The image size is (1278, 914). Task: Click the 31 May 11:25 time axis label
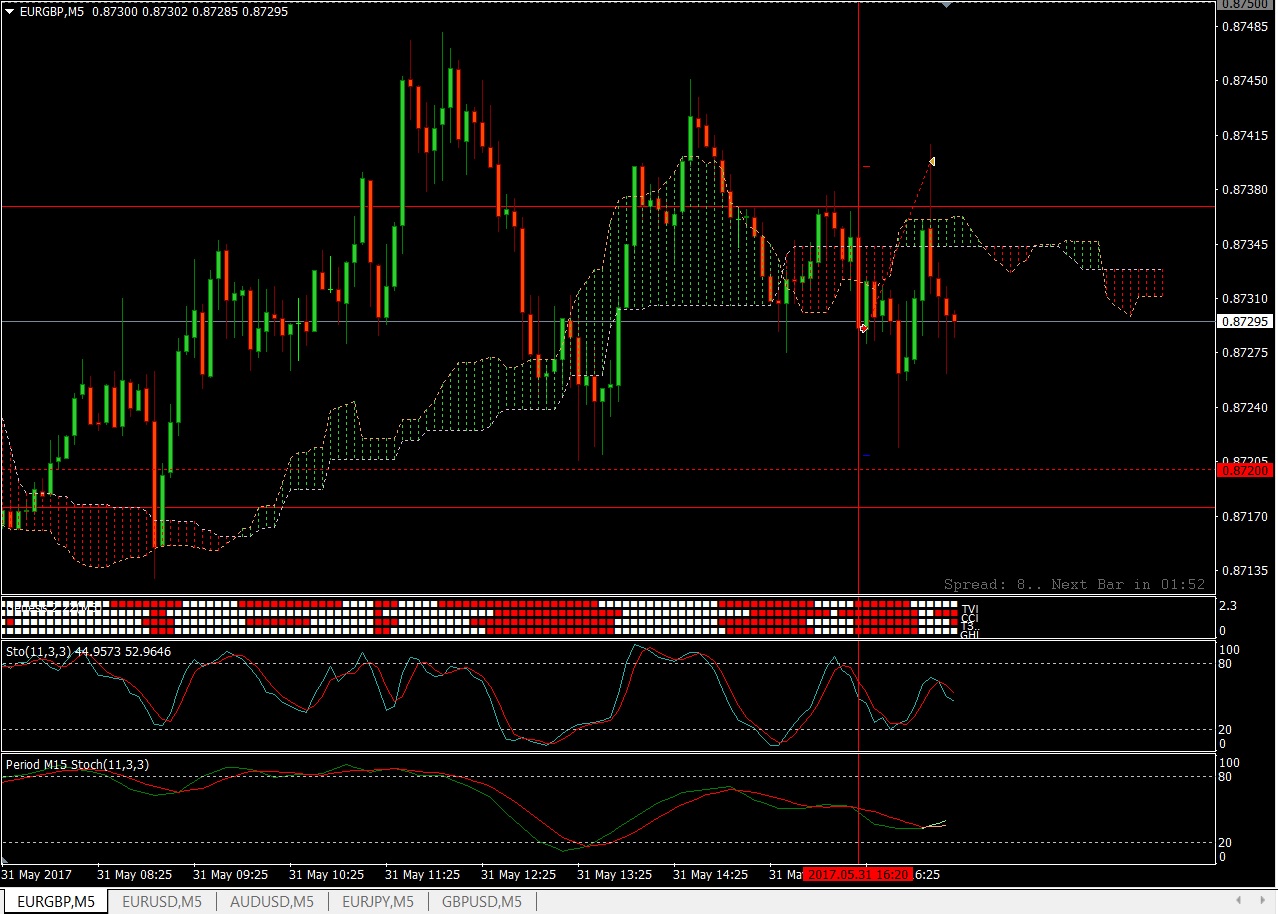pyautogui.click(x=422, y=874)
